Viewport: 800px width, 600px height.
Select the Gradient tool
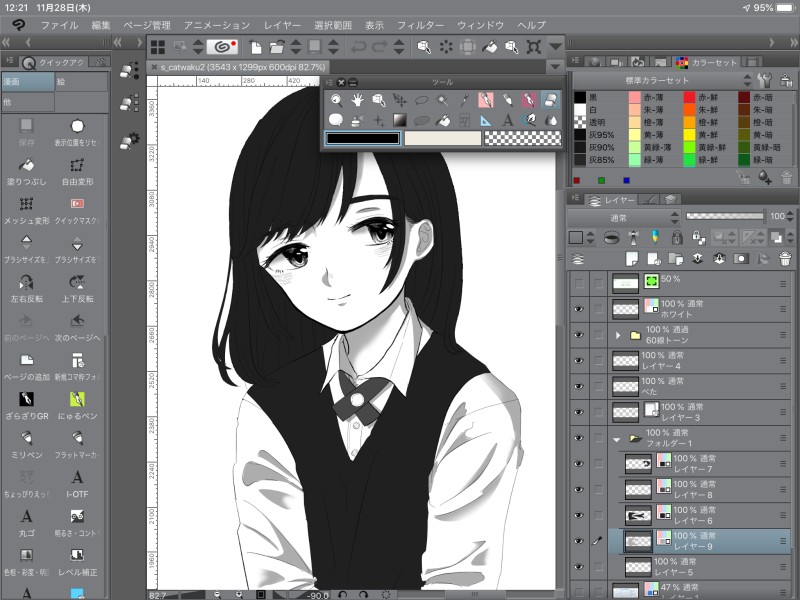click(400, 120)
